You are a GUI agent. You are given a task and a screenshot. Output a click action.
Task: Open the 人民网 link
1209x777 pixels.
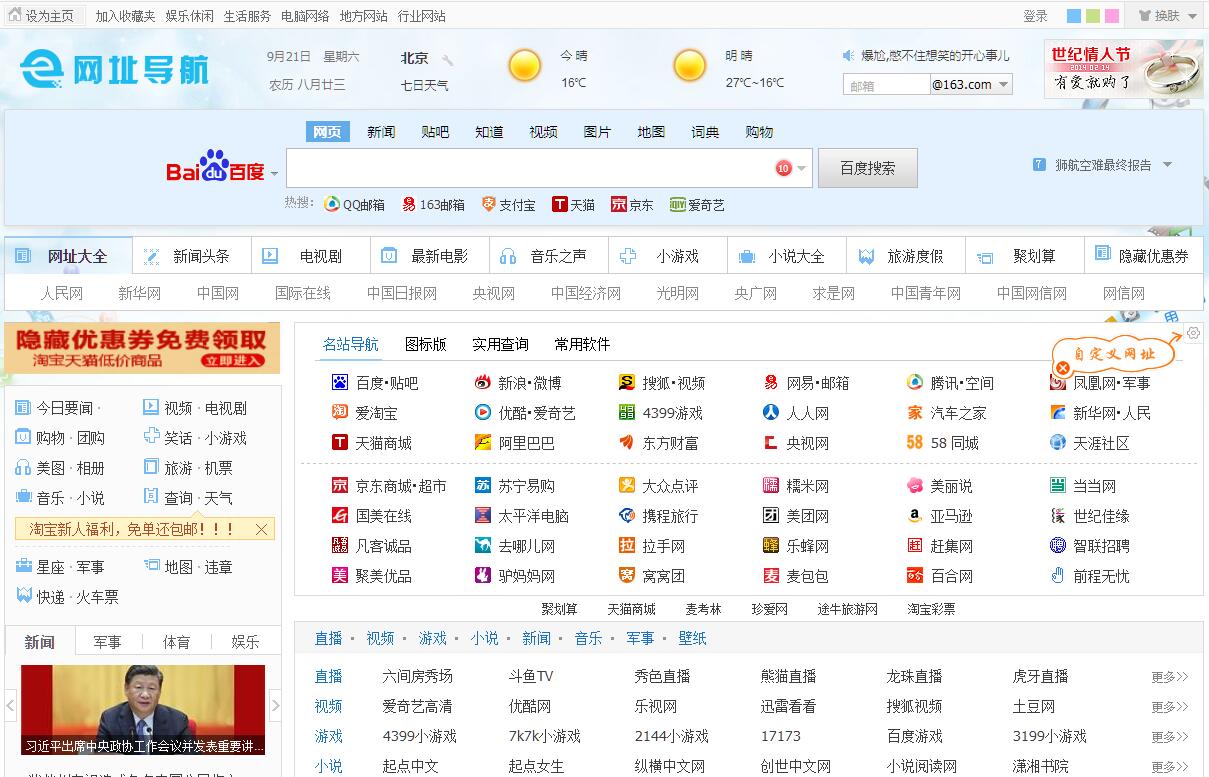click(62, 293)
